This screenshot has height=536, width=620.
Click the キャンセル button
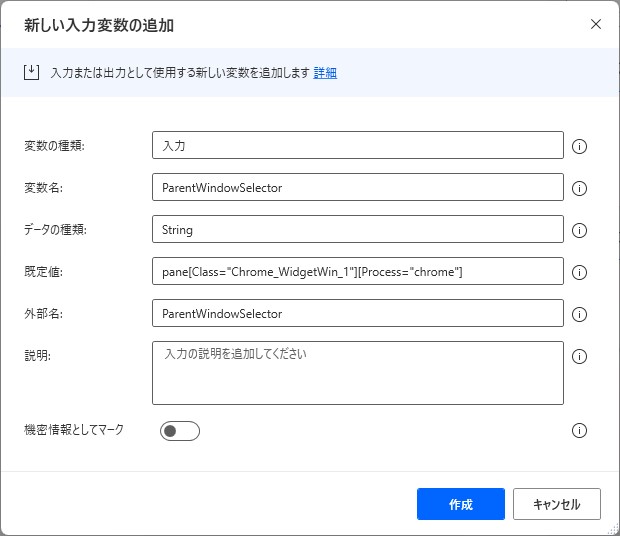557,504
